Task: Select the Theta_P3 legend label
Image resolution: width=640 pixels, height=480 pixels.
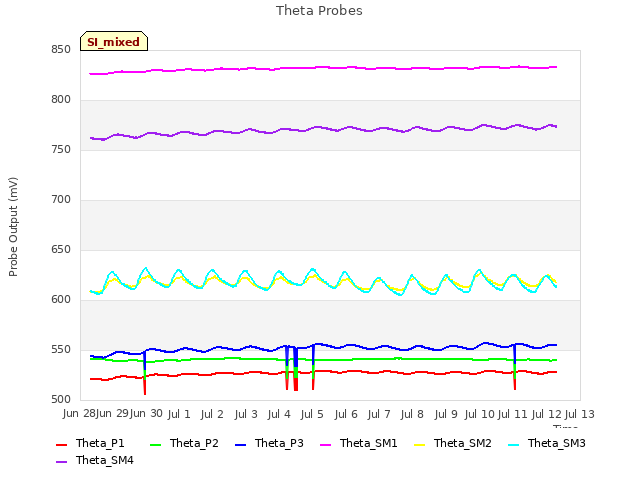Action: pos(279,443)
